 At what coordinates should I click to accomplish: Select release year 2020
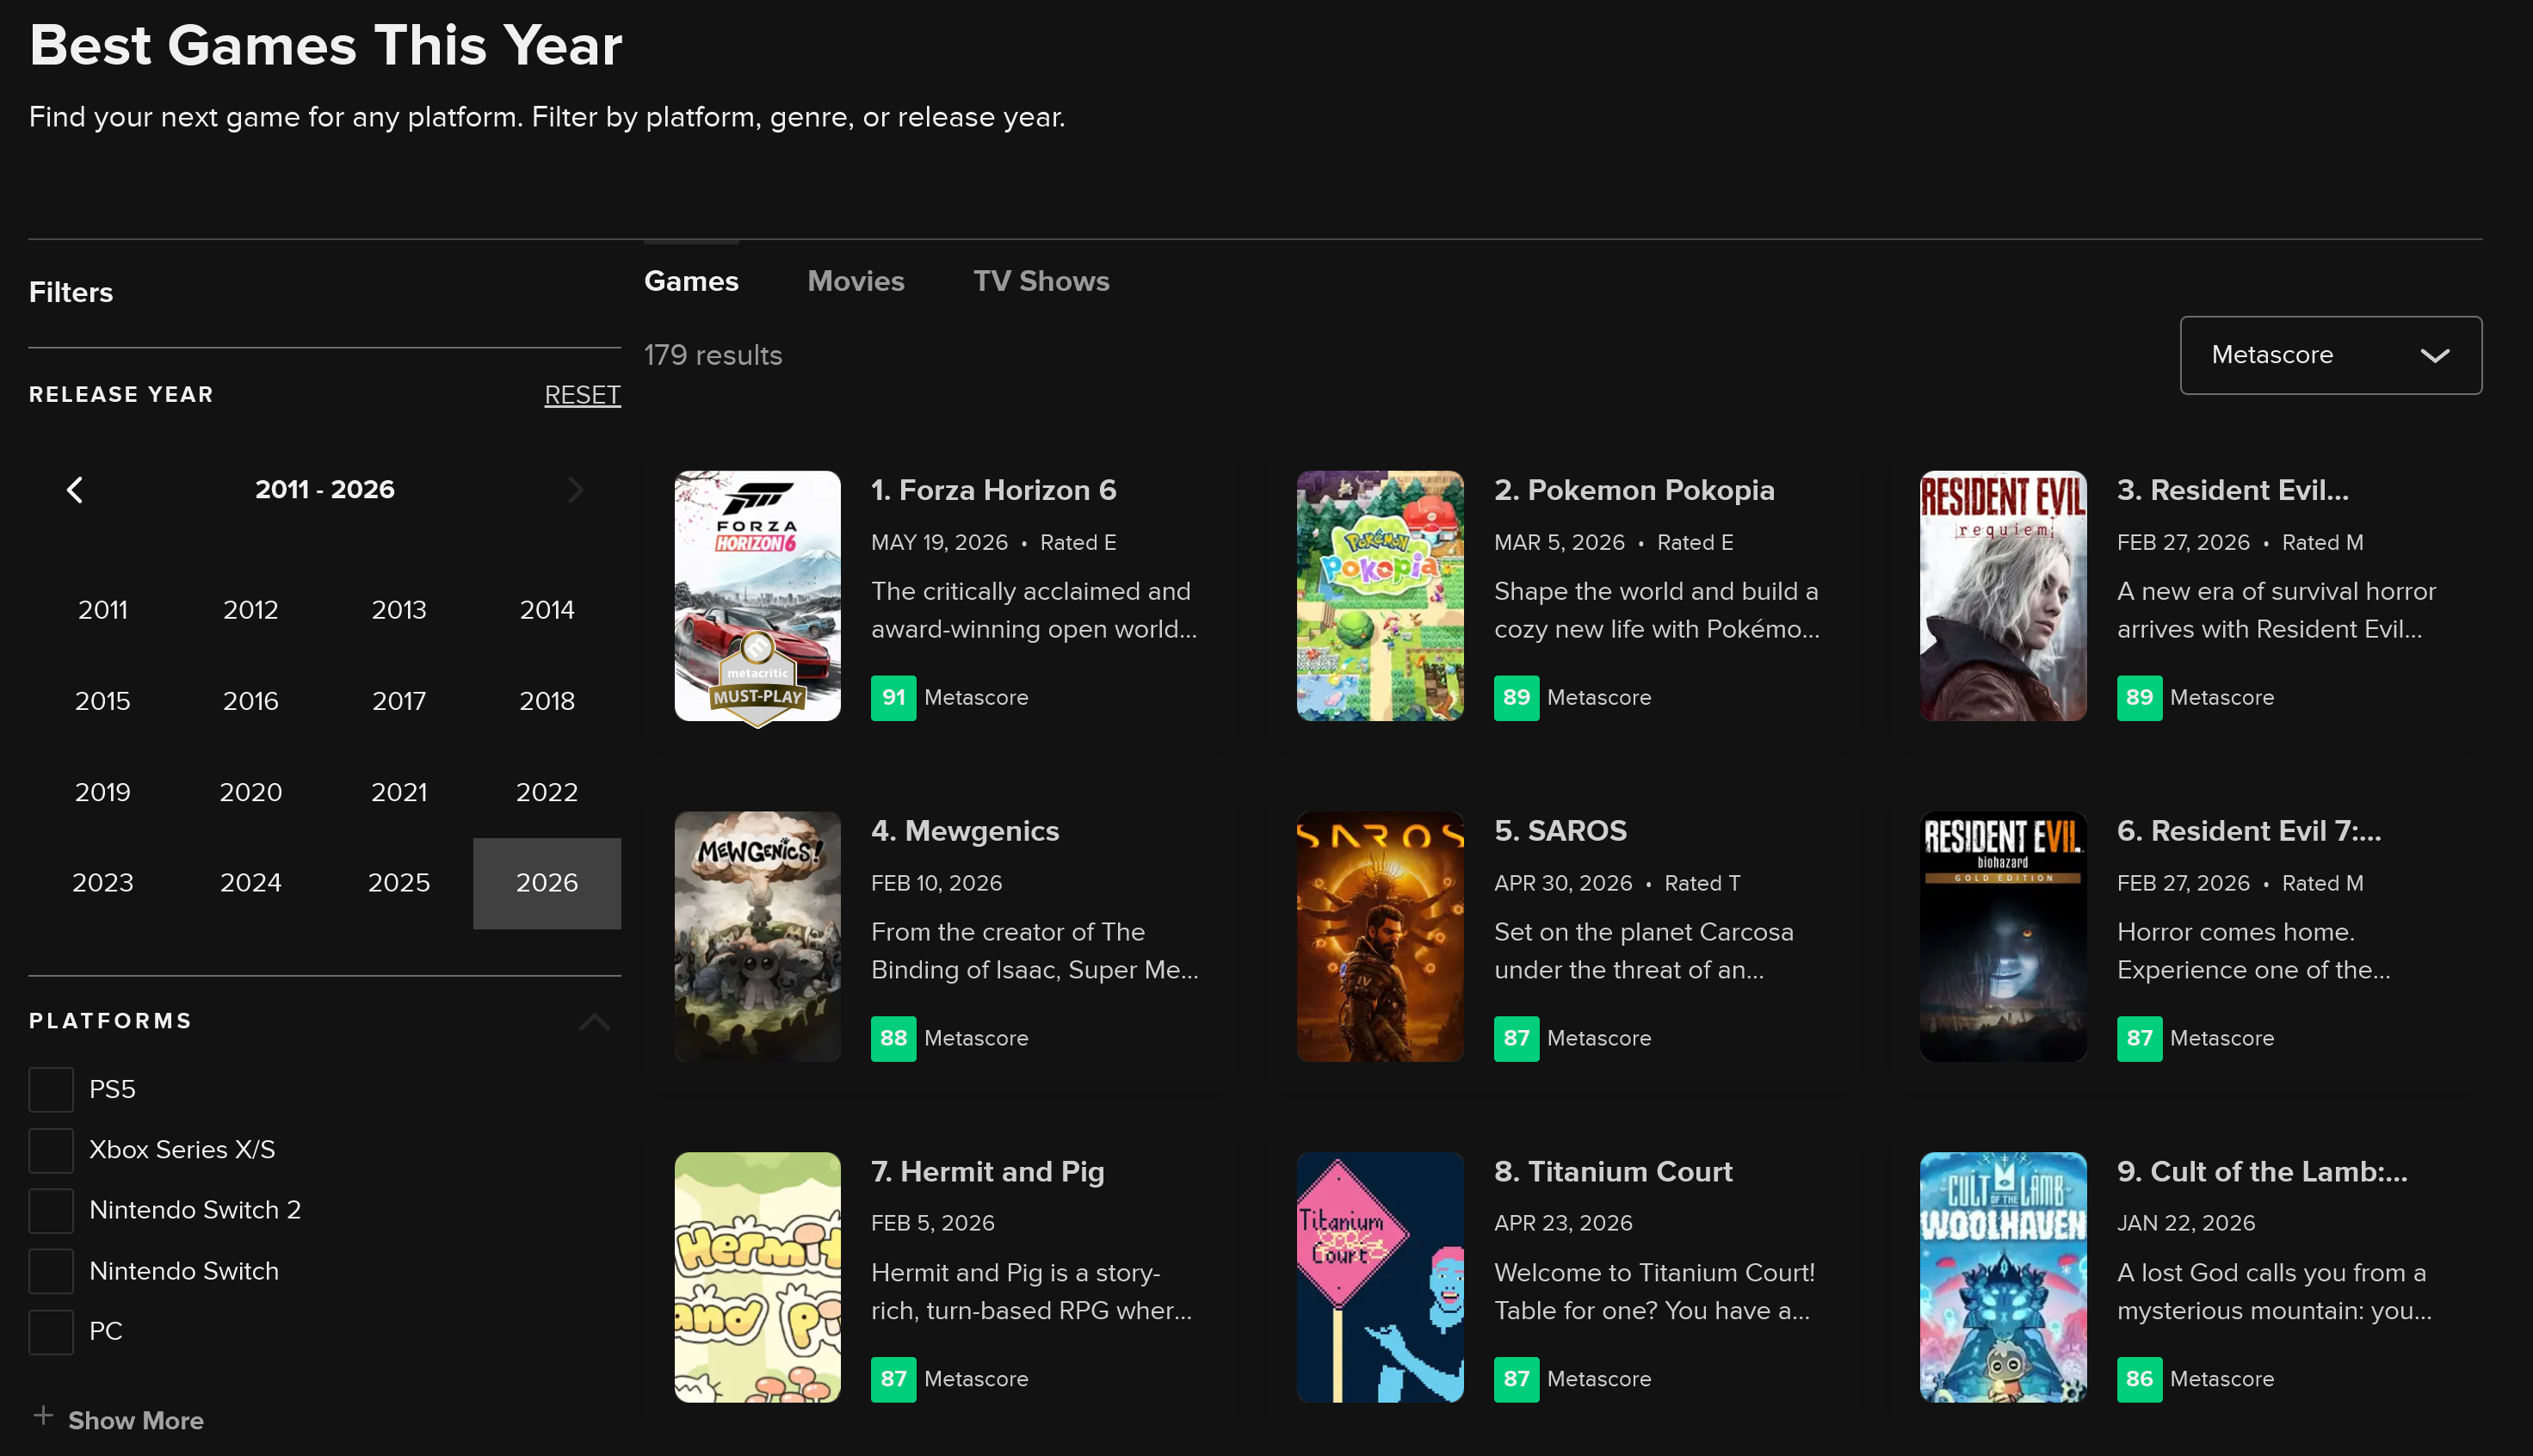pos(251,793)
